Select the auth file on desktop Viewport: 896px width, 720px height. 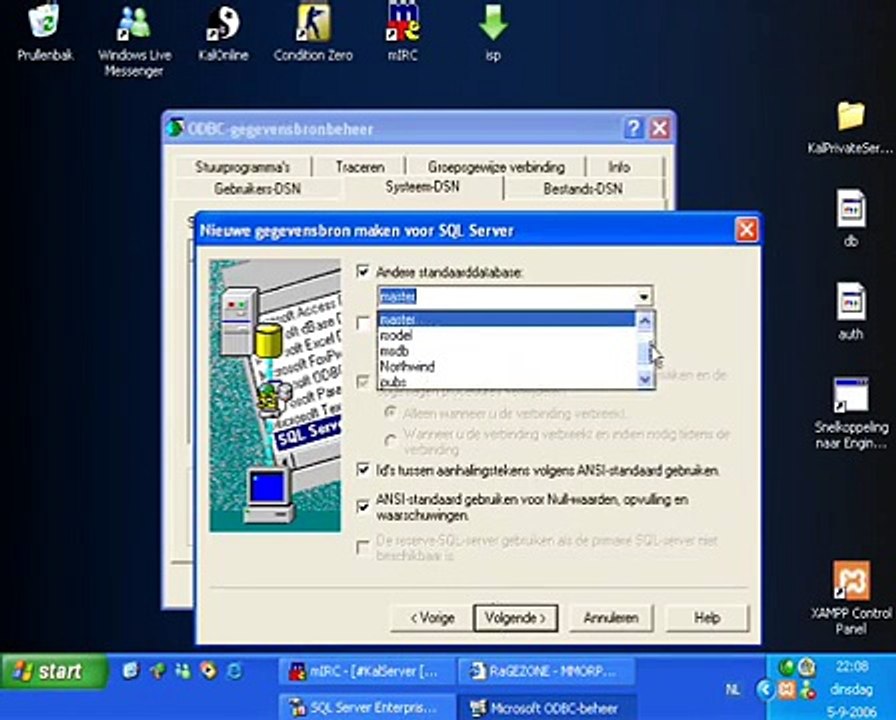[x=851, y=311]
